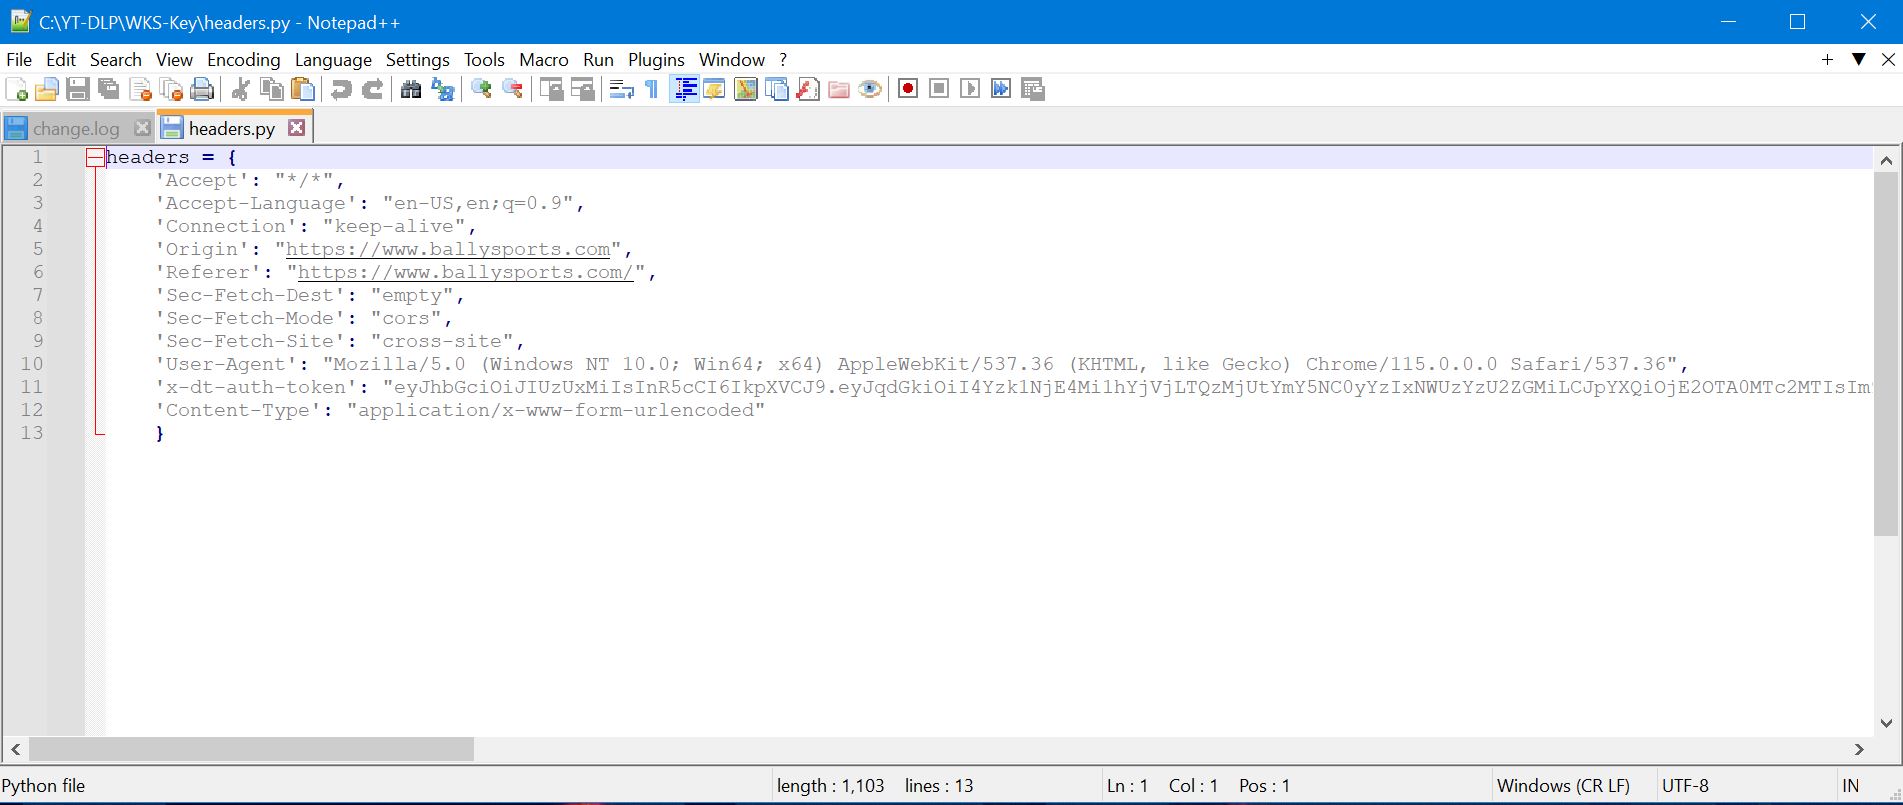The height and width of the screenshot is (805, 1903).
Task: Open the ? help menu
Action: pos(784,60)
